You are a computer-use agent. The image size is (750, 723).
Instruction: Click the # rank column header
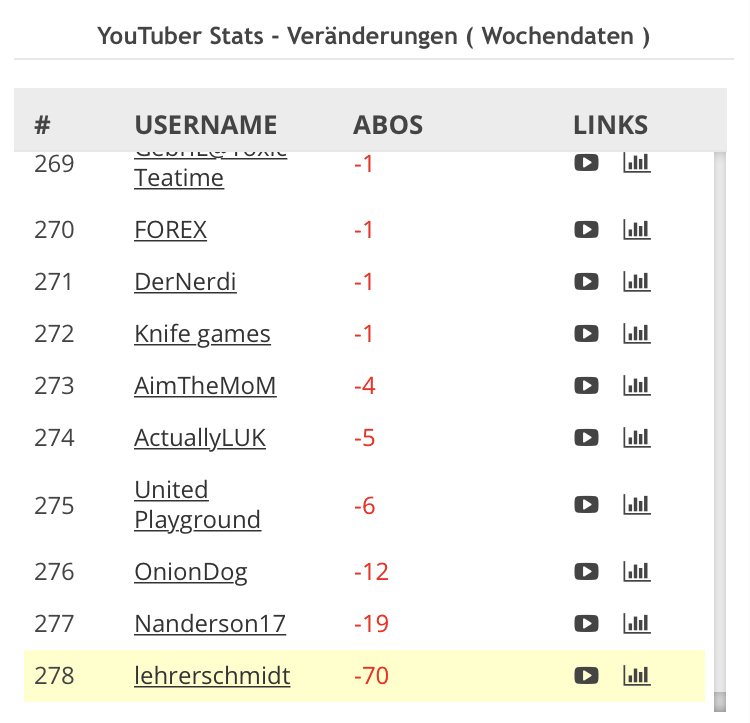(x=42, y=125)
